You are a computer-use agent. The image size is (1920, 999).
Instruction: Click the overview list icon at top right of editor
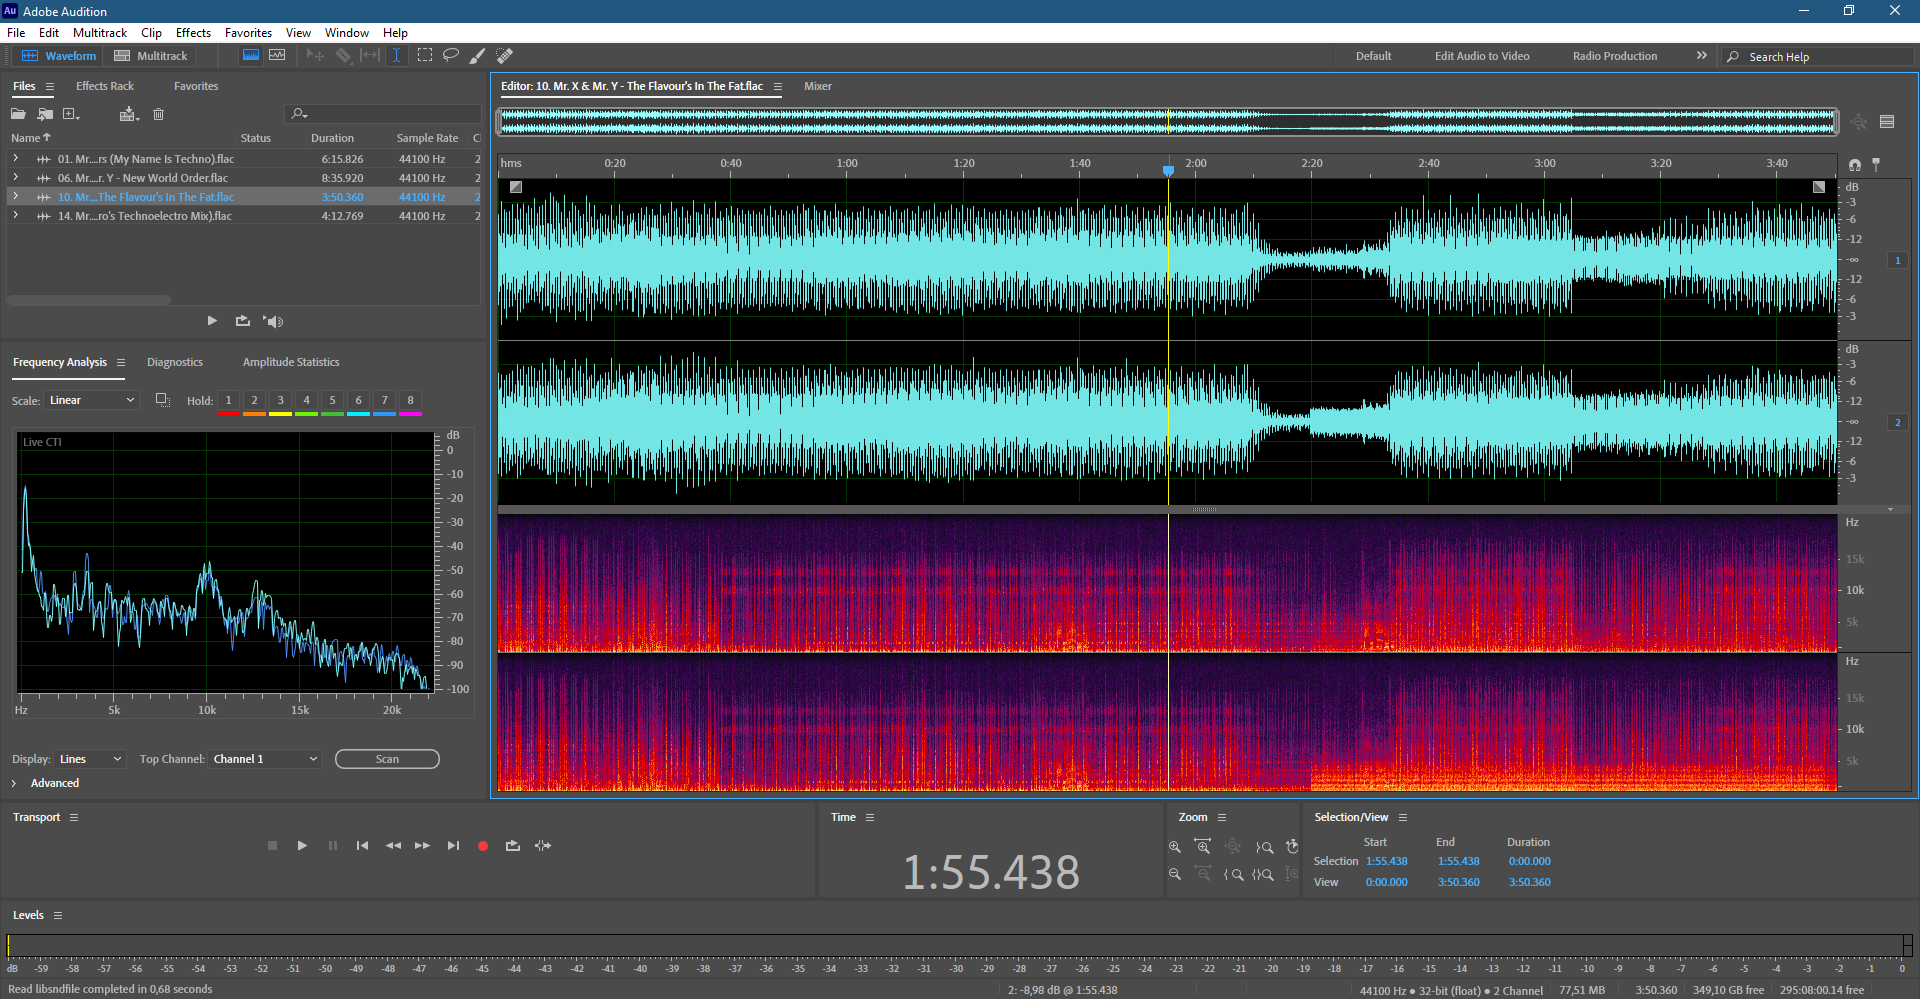coord(1887,122)
